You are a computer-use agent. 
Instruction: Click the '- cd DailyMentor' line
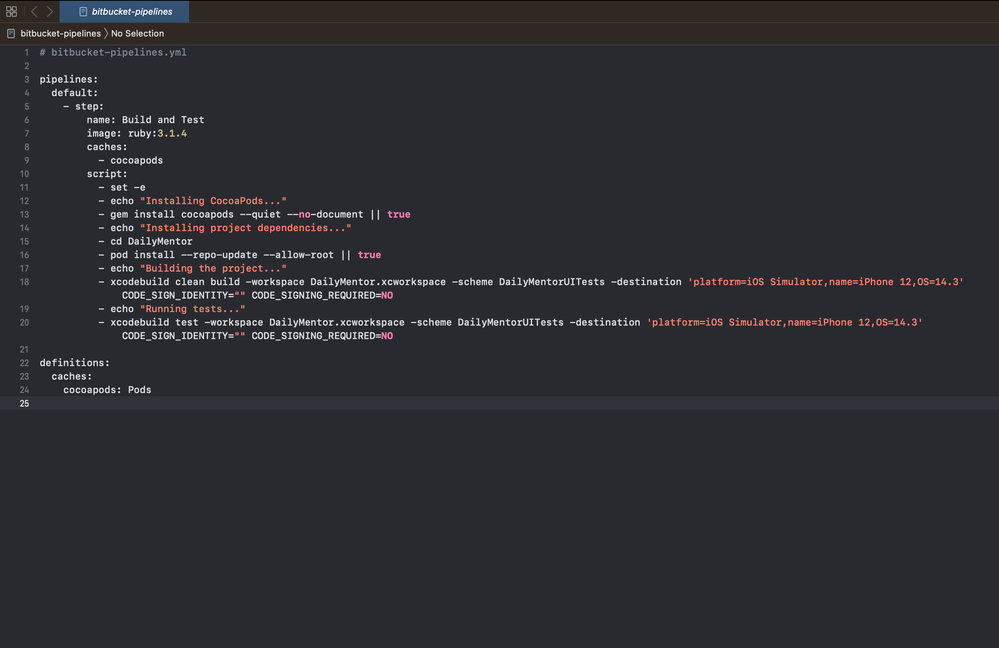(145, 241)
